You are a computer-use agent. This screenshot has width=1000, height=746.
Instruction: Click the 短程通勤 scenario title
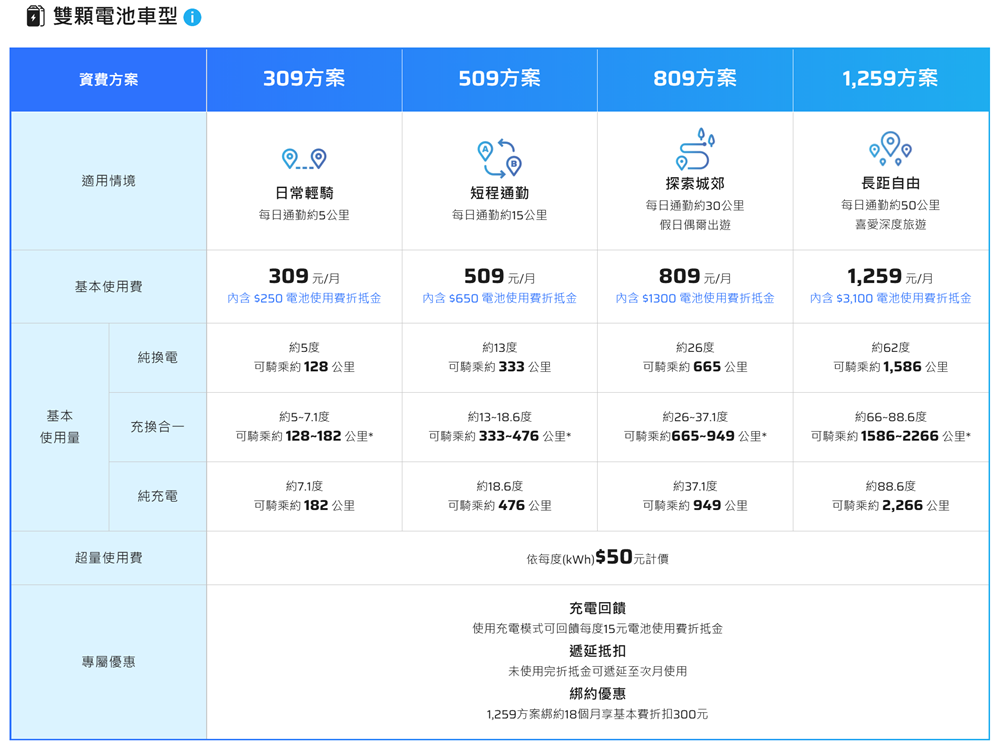pos(499,193)
